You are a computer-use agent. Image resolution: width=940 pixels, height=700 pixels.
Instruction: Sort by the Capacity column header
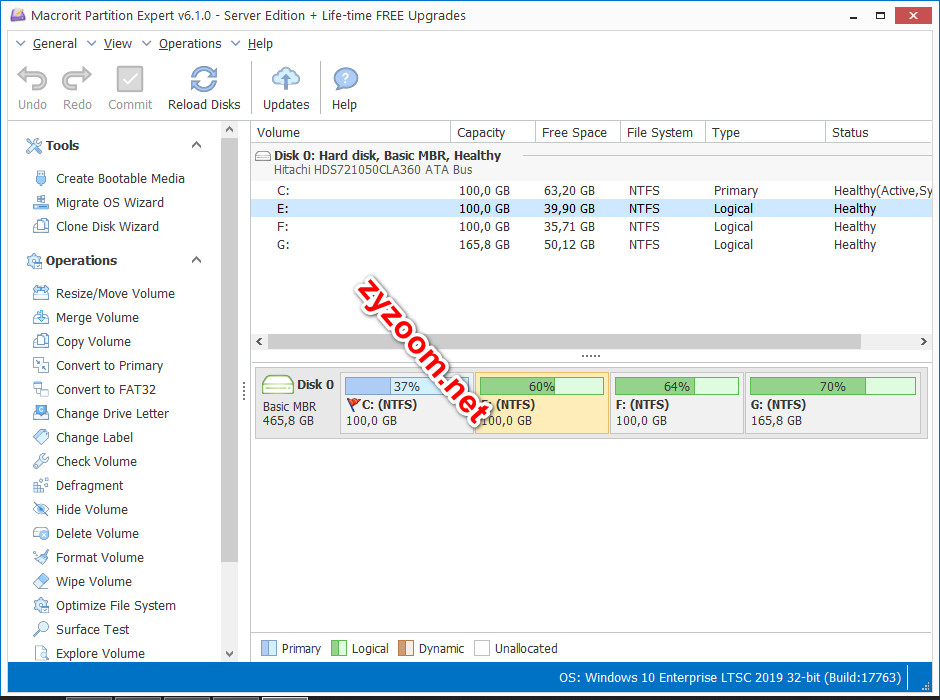(x=493, y=132)
